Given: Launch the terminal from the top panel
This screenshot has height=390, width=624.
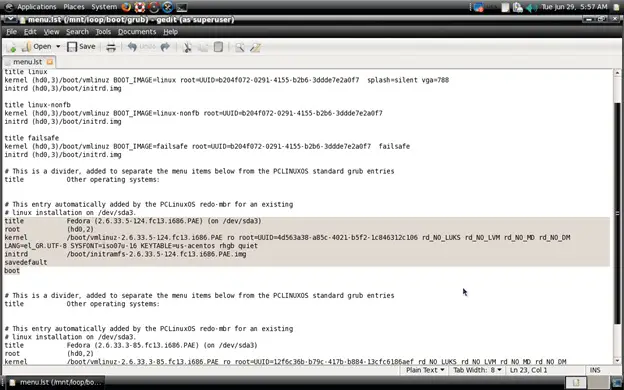Looking at the screenshot, I should point(181,7).
